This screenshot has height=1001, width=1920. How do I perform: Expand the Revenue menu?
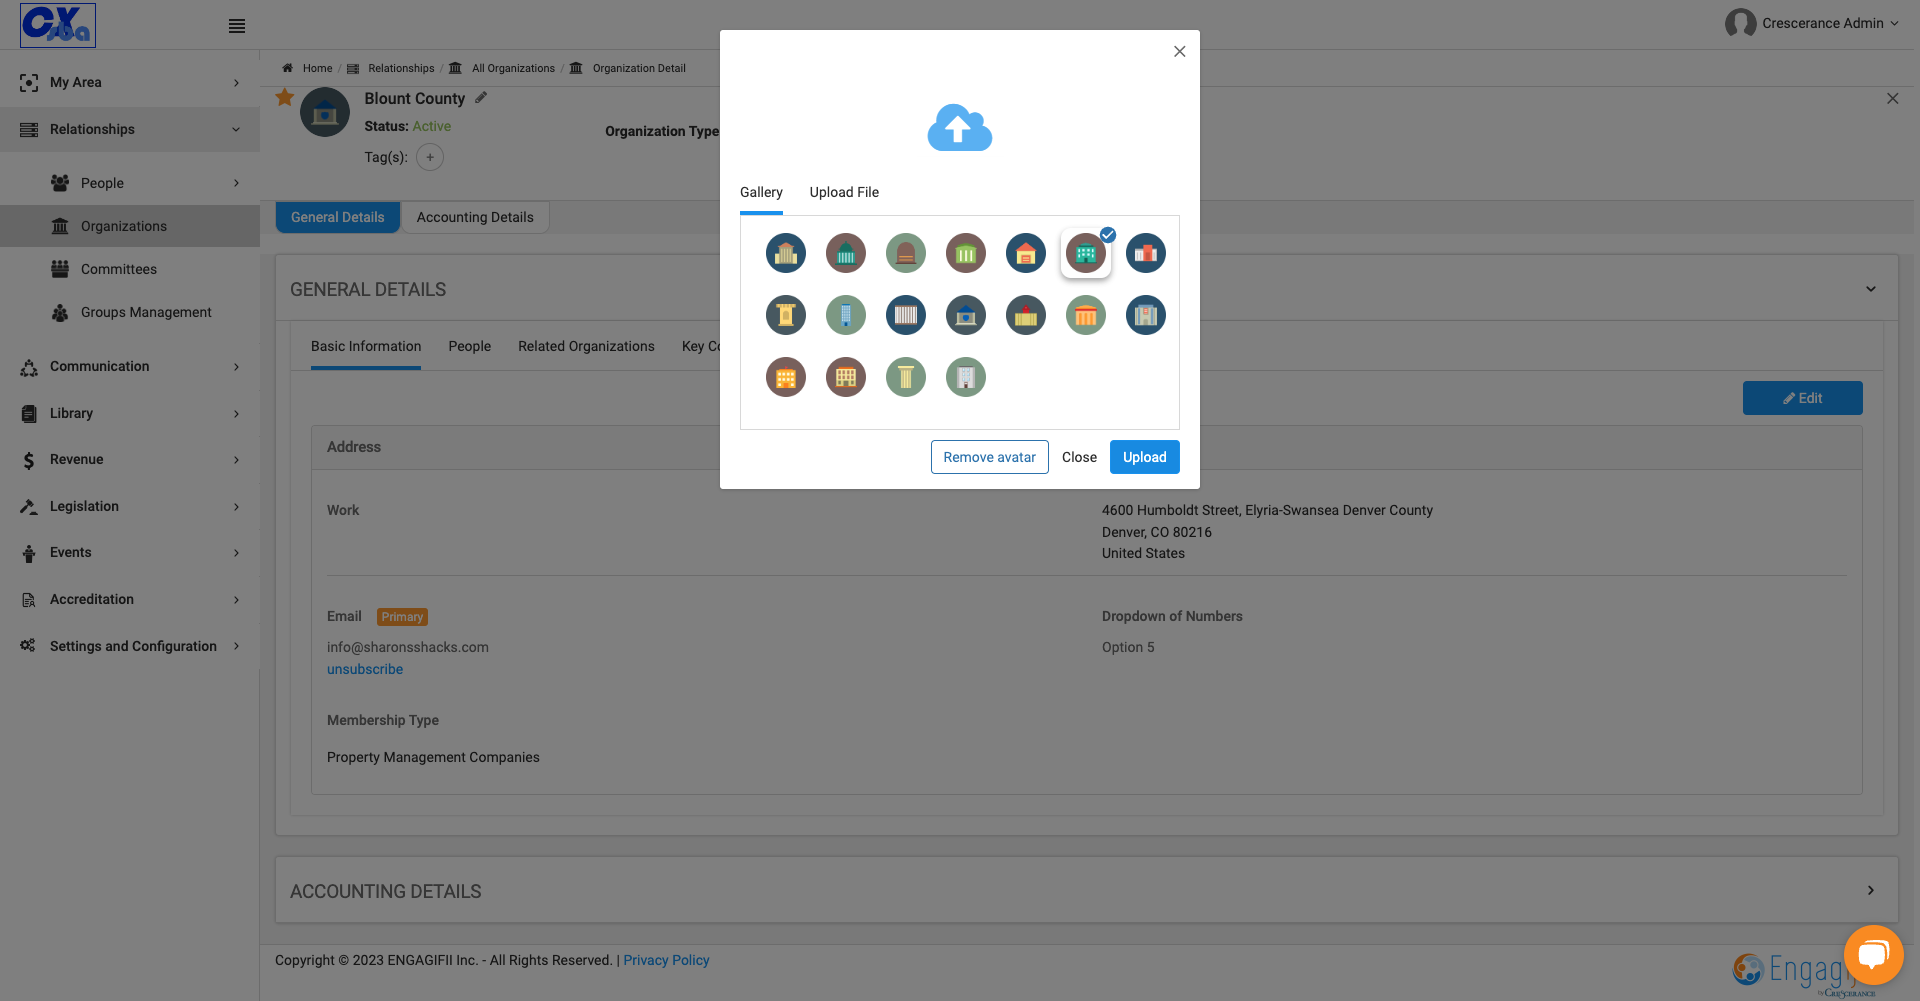tap(130, 459)
